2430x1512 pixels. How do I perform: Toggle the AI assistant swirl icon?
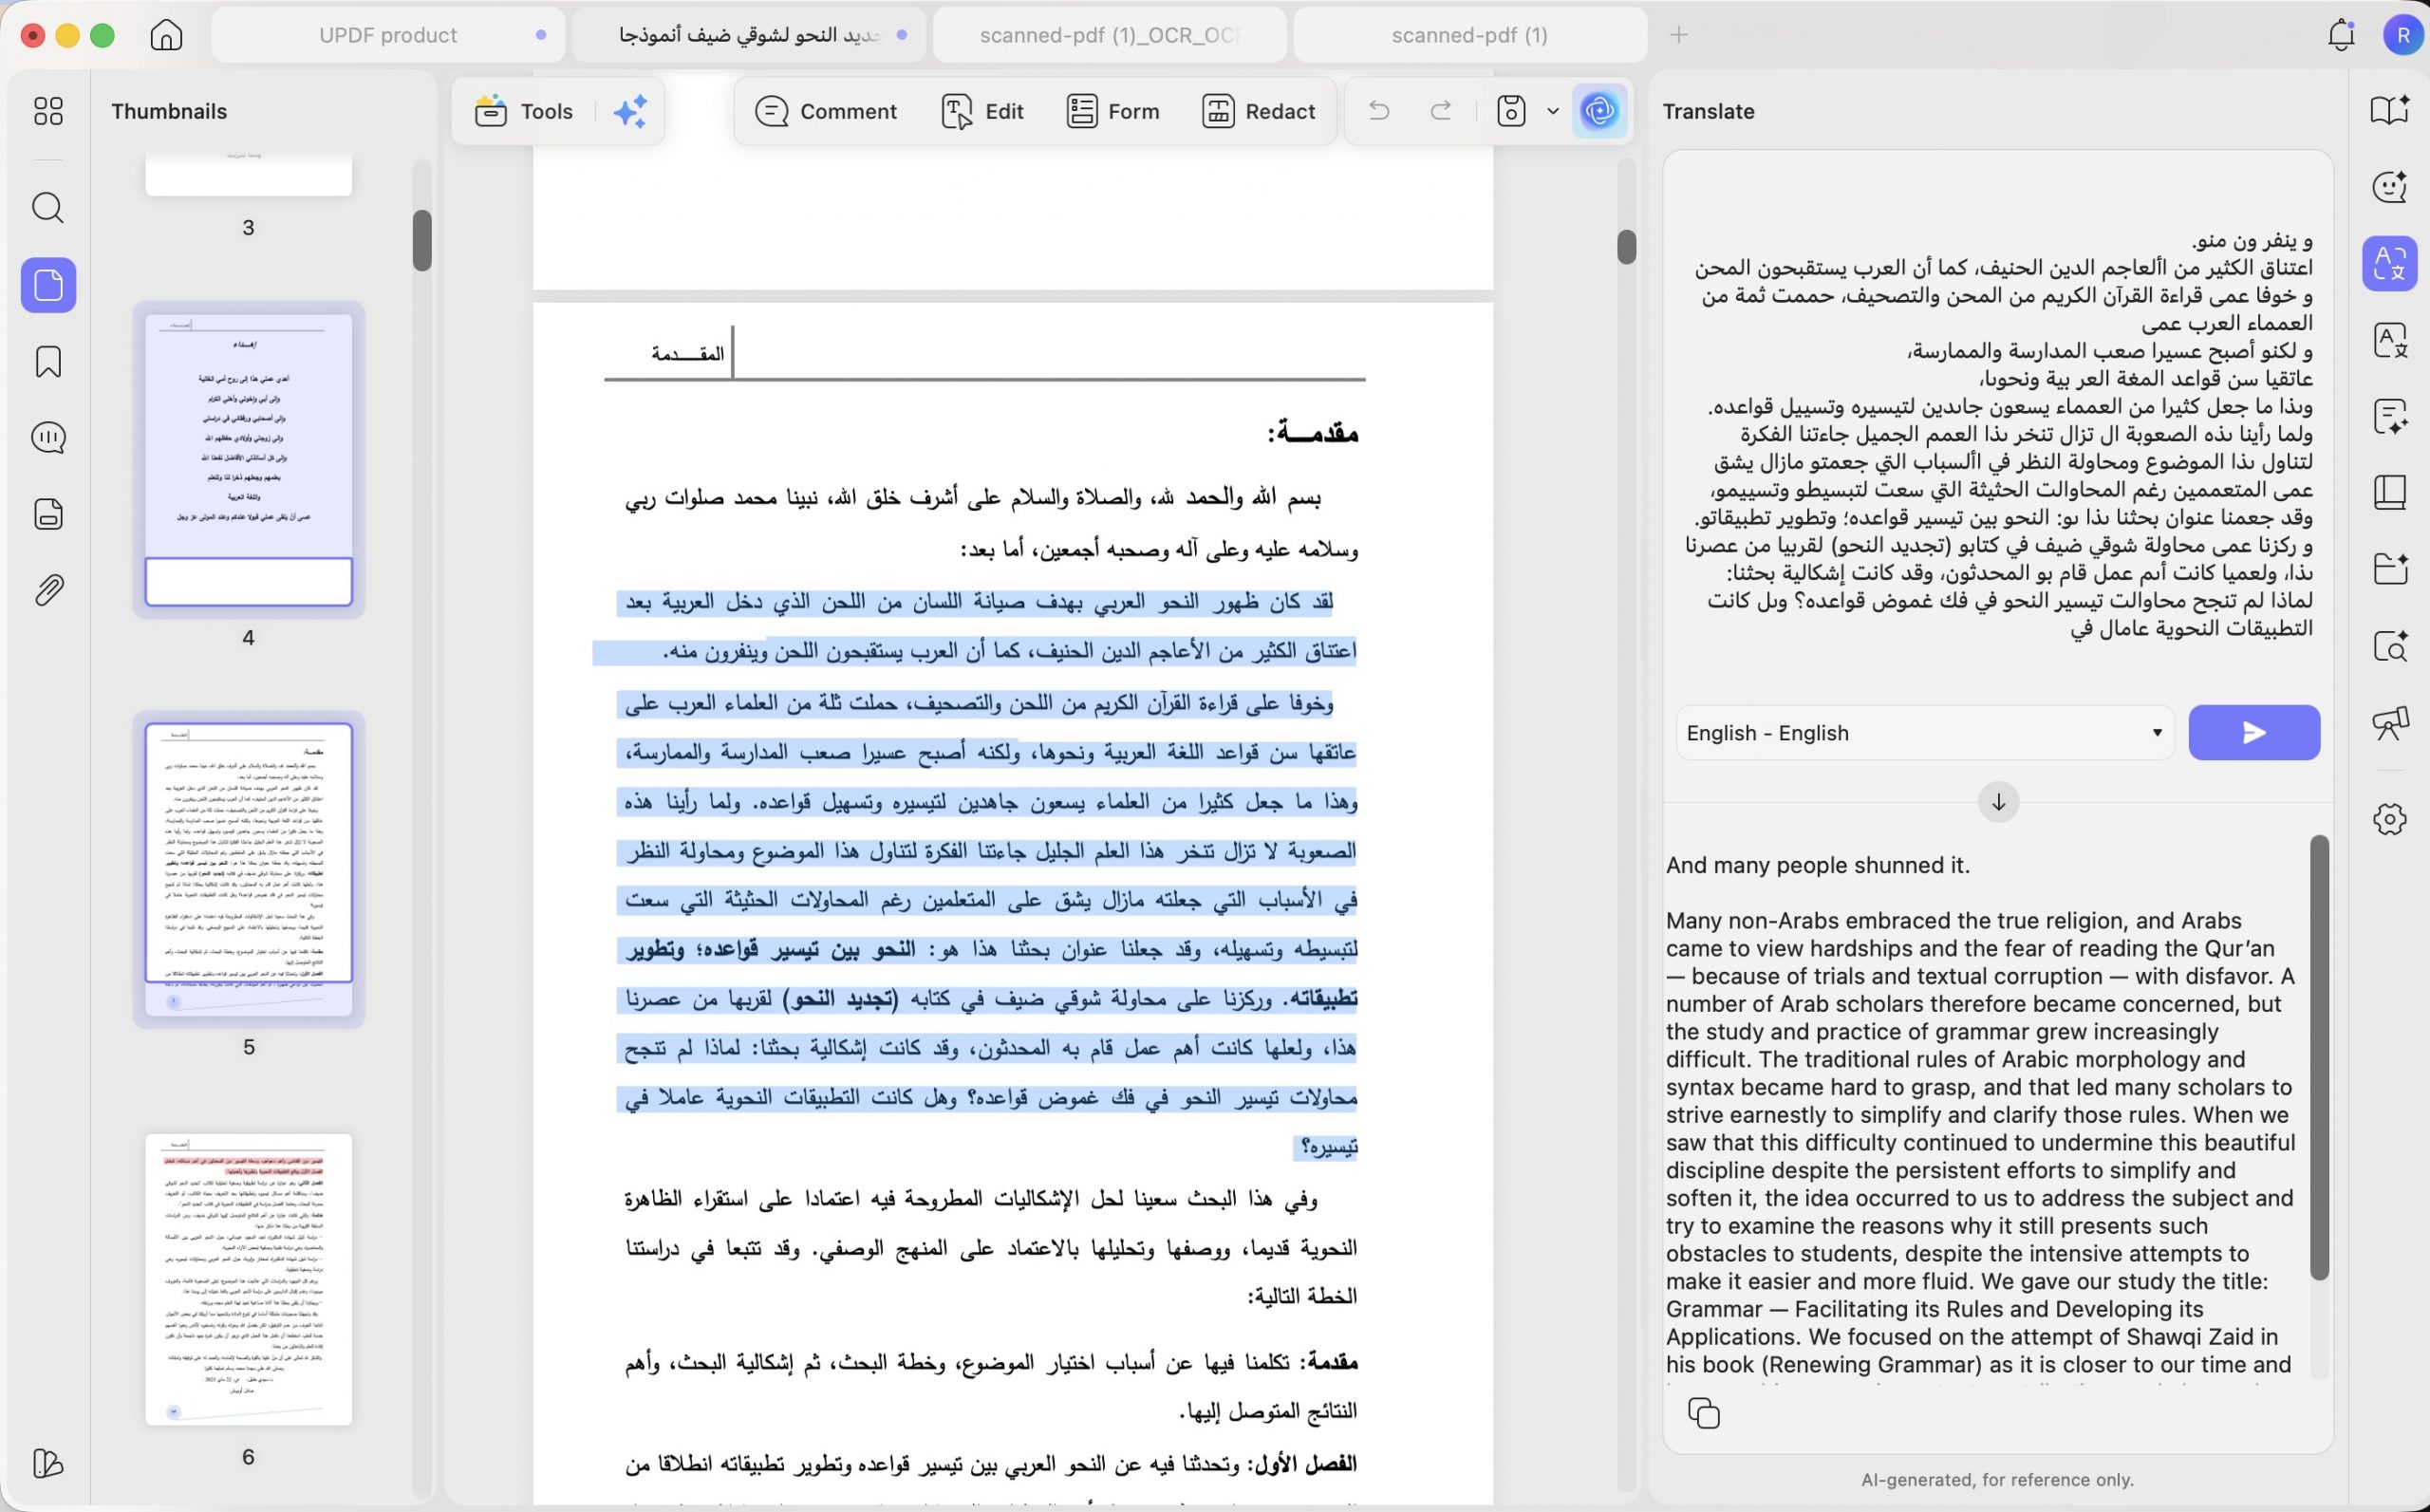point(1600,111)
